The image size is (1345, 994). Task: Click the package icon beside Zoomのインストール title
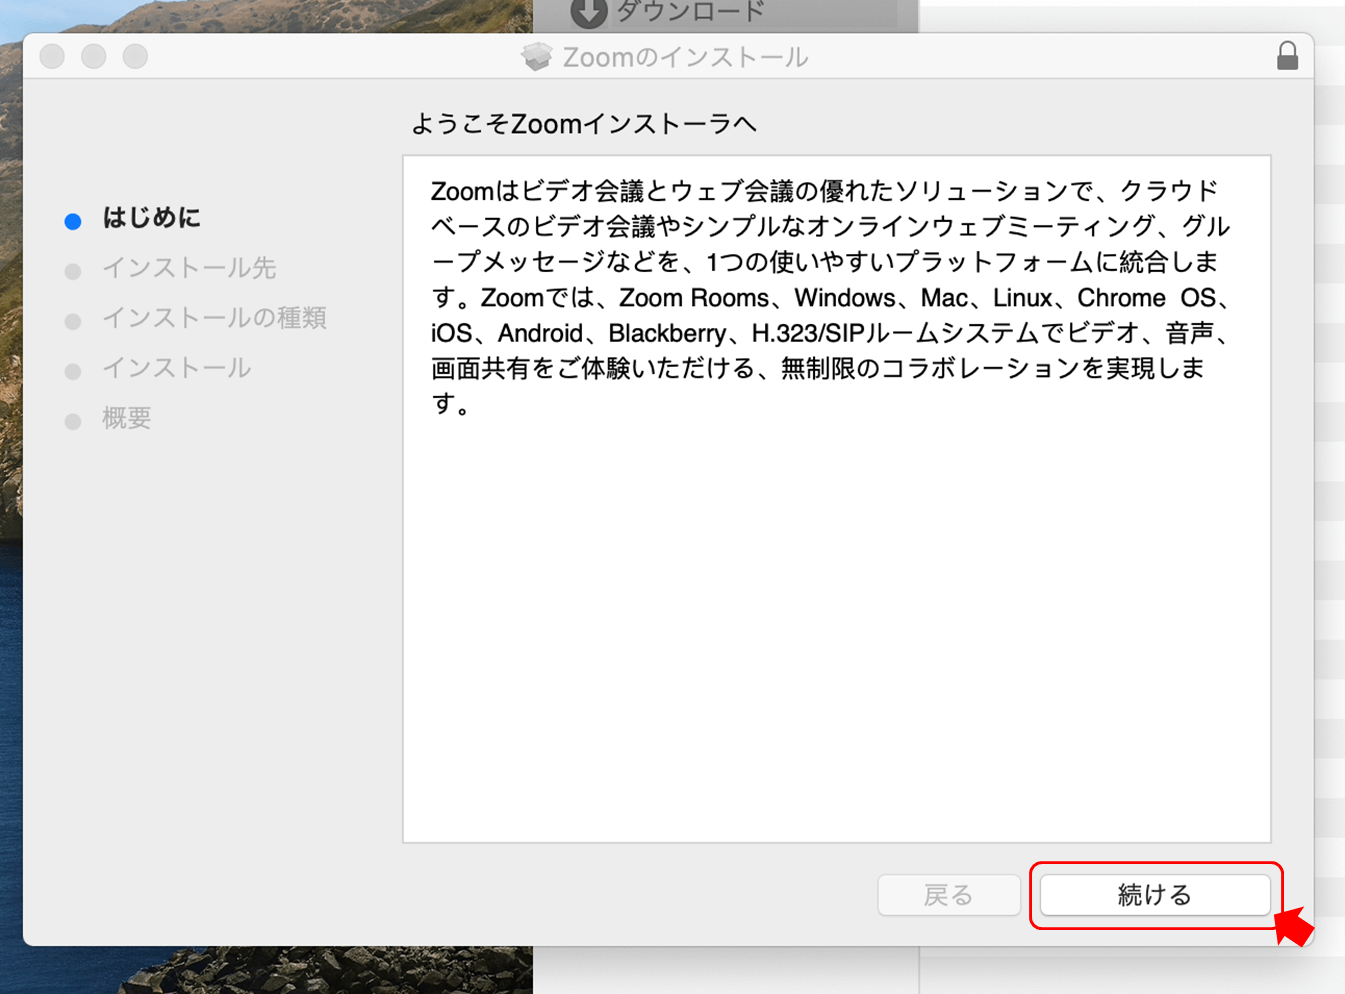tap(537, 57)
